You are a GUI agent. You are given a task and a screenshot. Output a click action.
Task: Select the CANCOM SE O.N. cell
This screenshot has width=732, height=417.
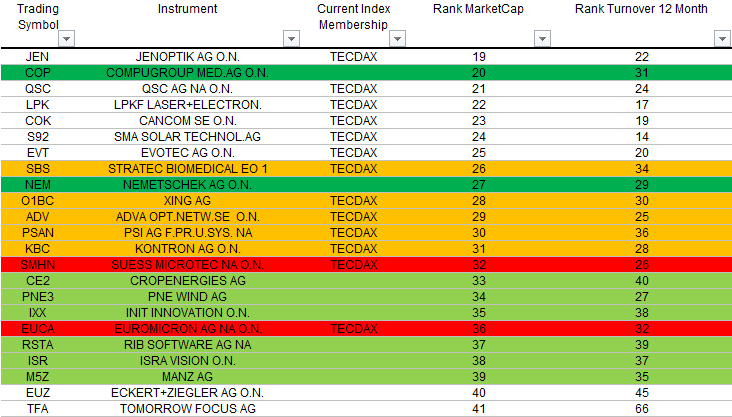187,120
